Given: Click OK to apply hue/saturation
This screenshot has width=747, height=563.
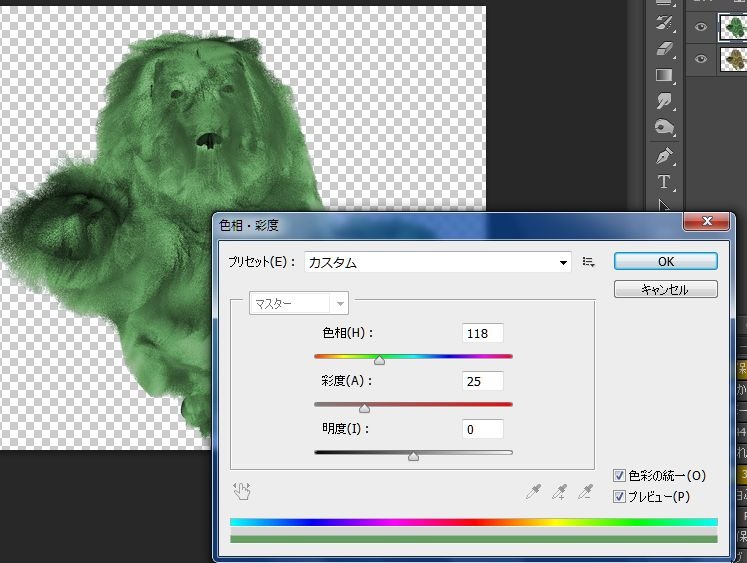Looking at the screenshot, I should point(665,261).
